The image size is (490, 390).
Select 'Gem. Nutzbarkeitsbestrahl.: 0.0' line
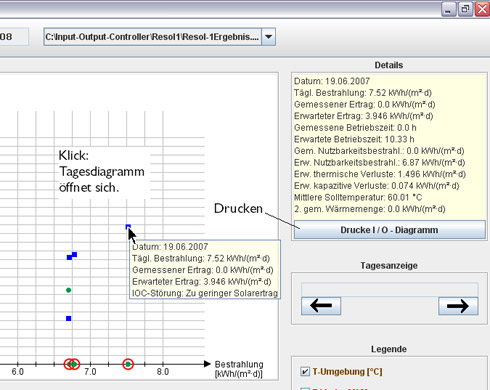pos(379,151)
